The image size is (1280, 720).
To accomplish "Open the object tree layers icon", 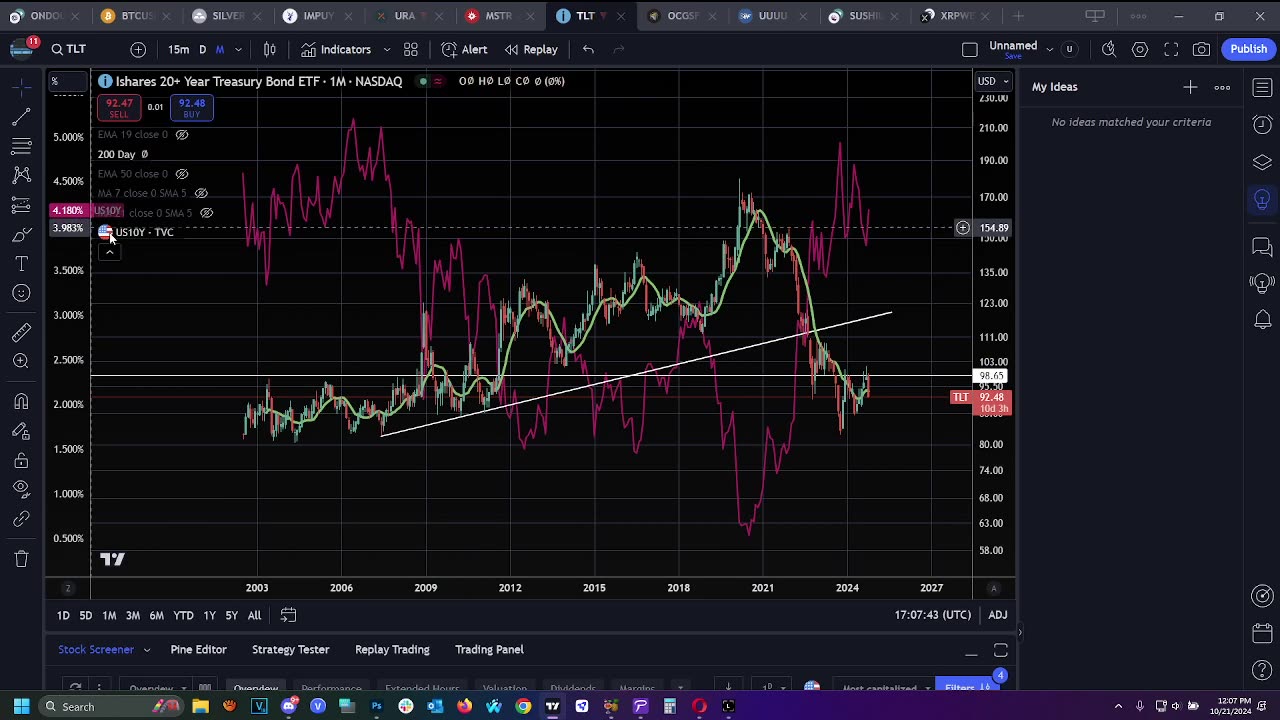I will click(x=1262, y=162).
